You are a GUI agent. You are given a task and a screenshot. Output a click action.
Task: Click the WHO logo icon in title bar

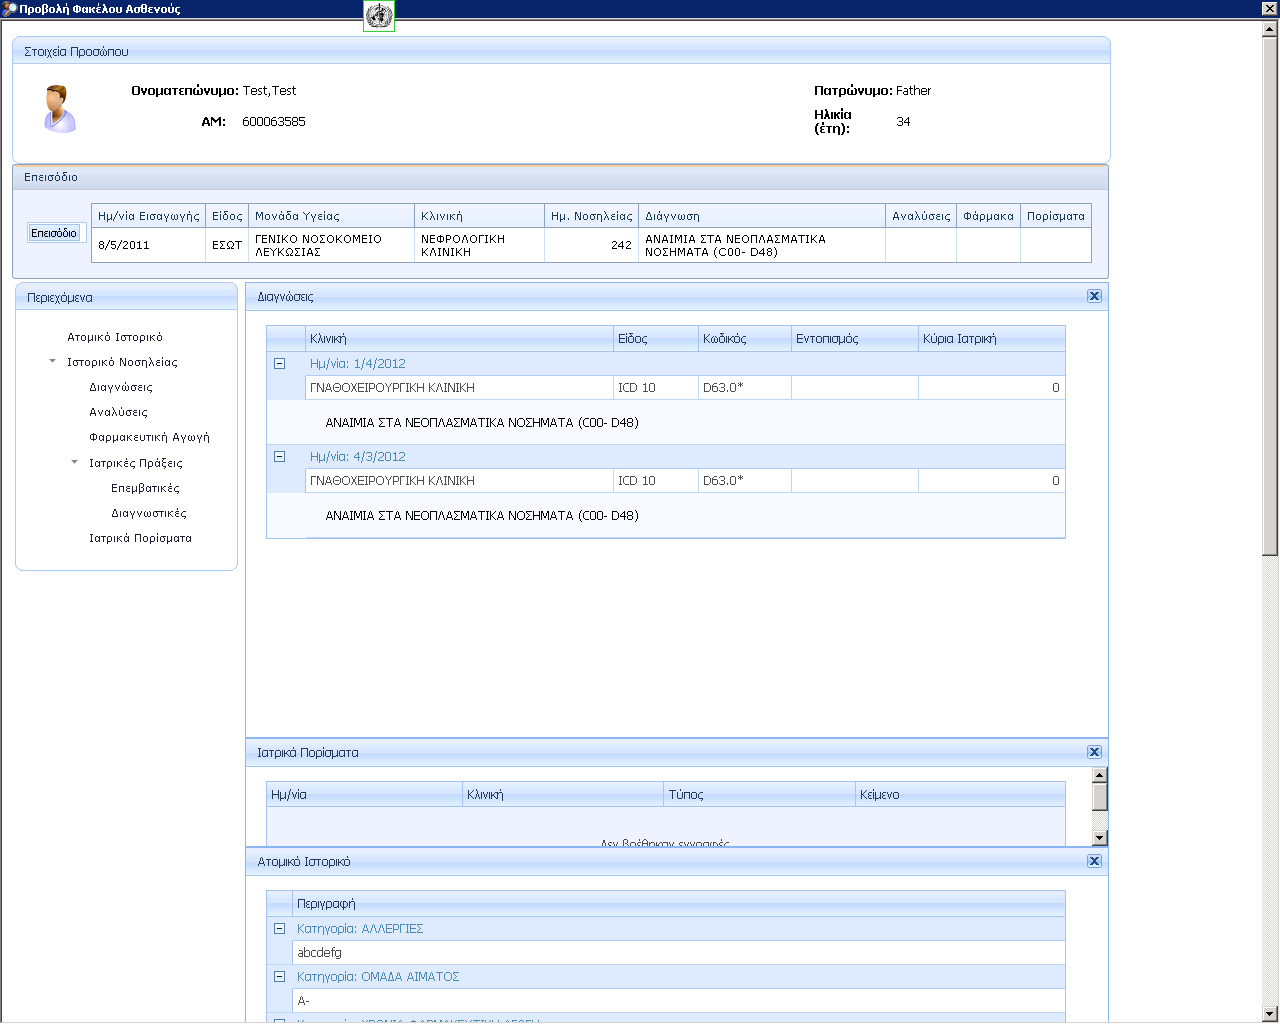click(x=379, y=16)
